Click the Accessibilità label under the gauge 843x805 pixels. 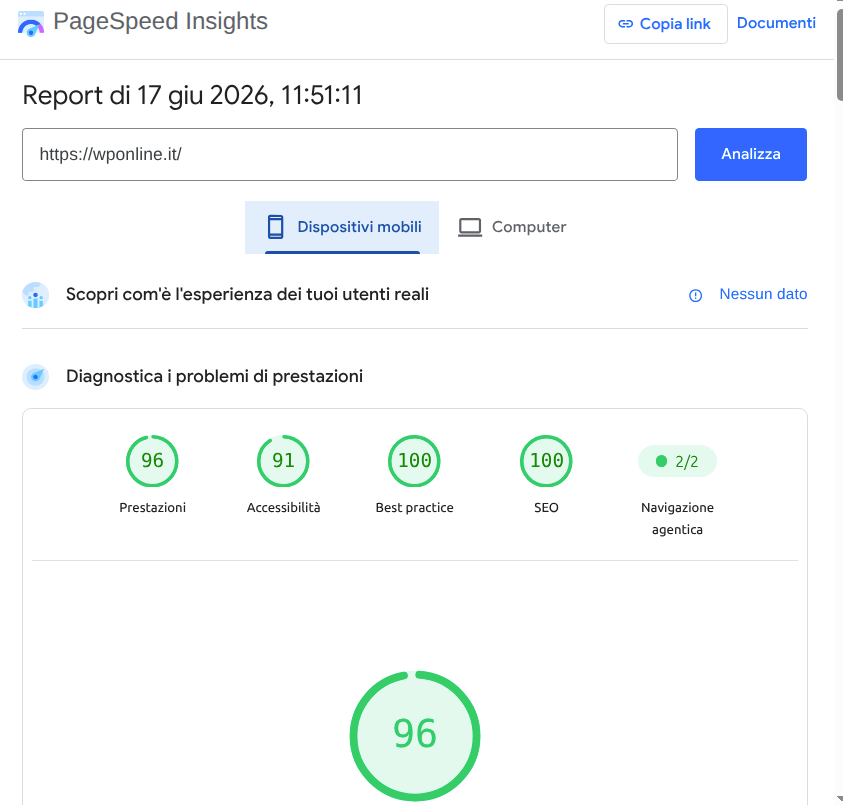point(283,508)
